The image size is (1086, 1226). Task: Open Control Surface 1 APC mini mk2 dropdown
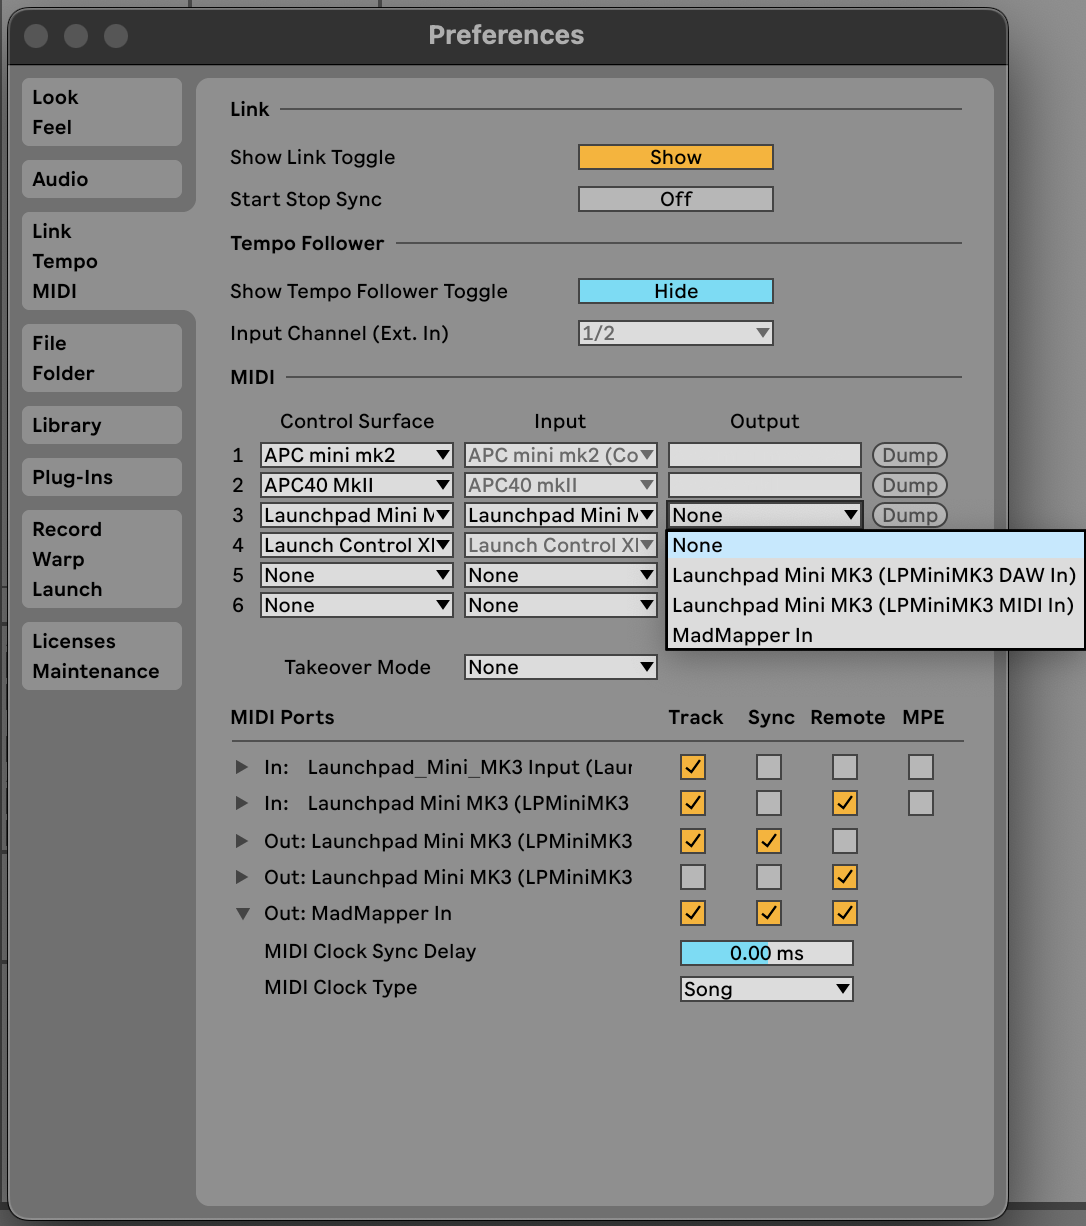[356, 455]
